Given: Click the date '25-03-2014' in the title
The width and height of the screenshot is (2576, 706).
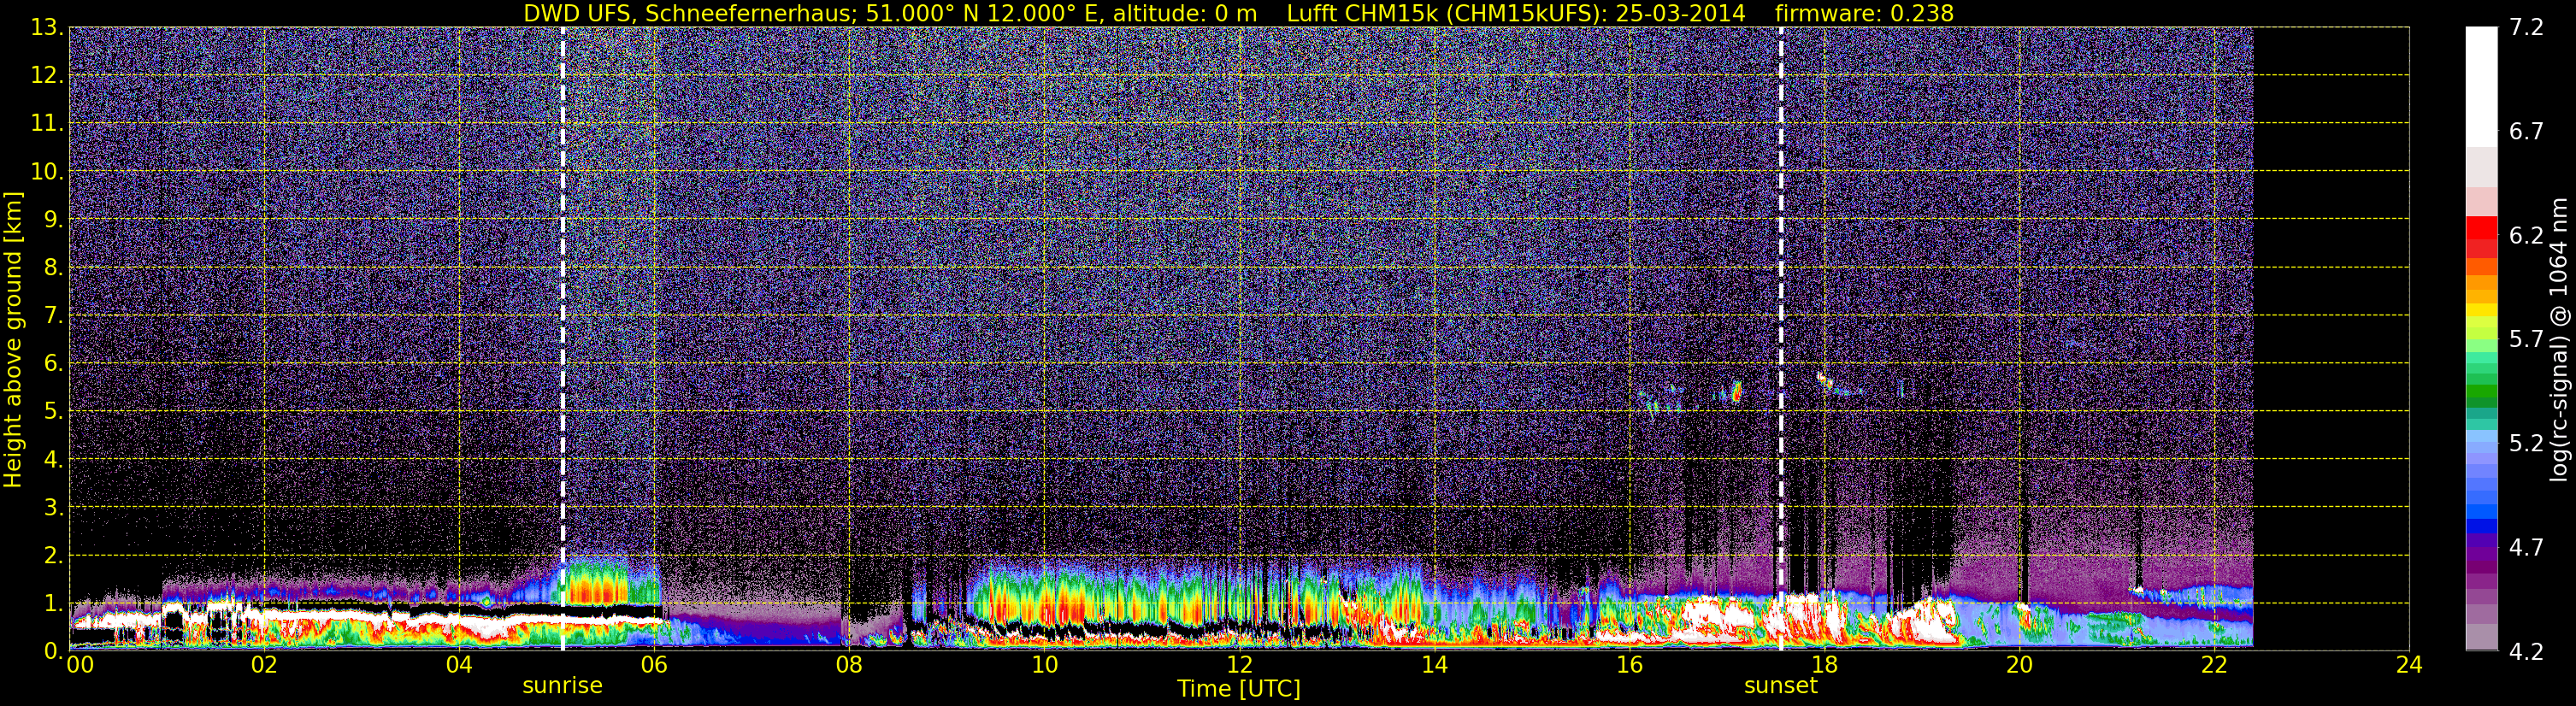Looking at the screenshot, I should click(1680, 13).
